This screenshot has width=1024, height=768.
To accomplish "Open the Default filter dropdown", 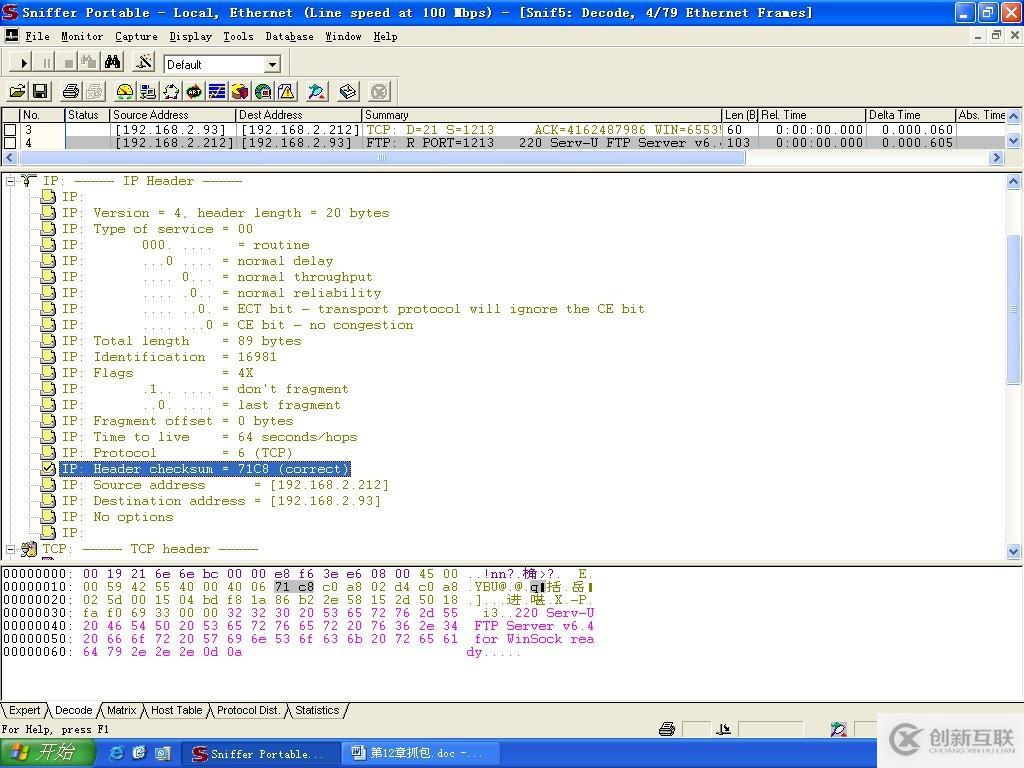I will pyautogui.click(x=272, y=64).
